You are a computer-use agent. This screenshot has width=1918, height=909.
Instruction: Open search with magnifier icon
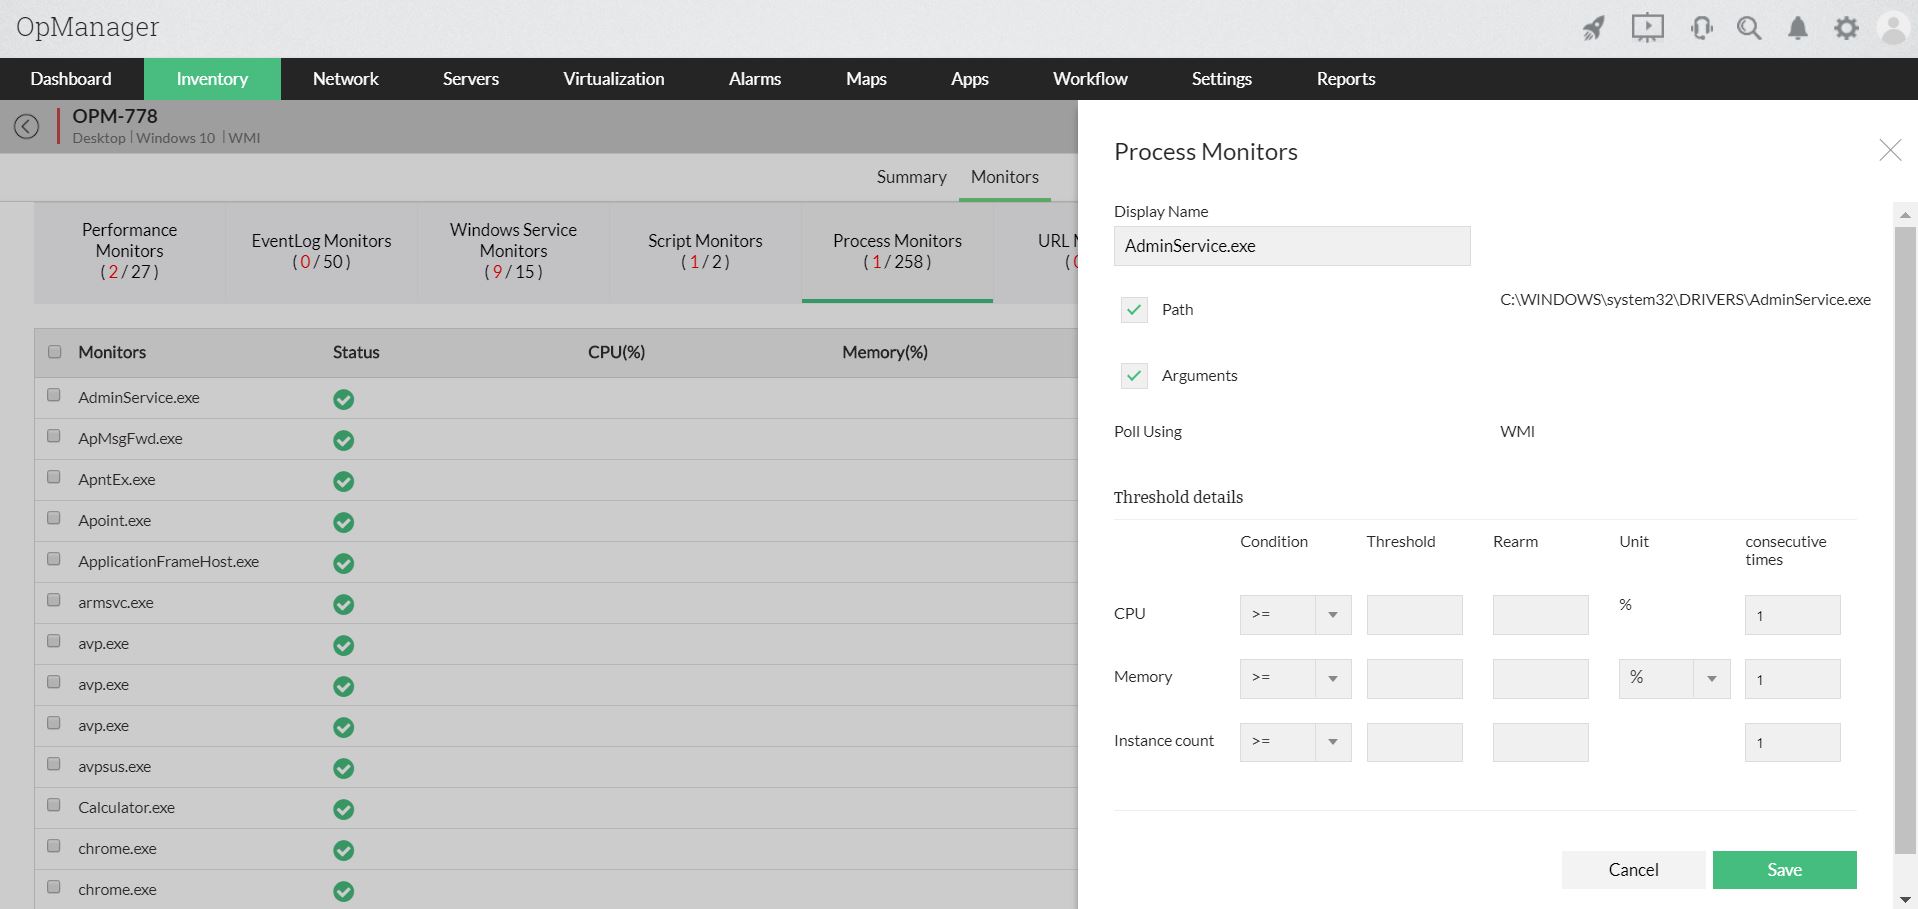(1749, 28)
